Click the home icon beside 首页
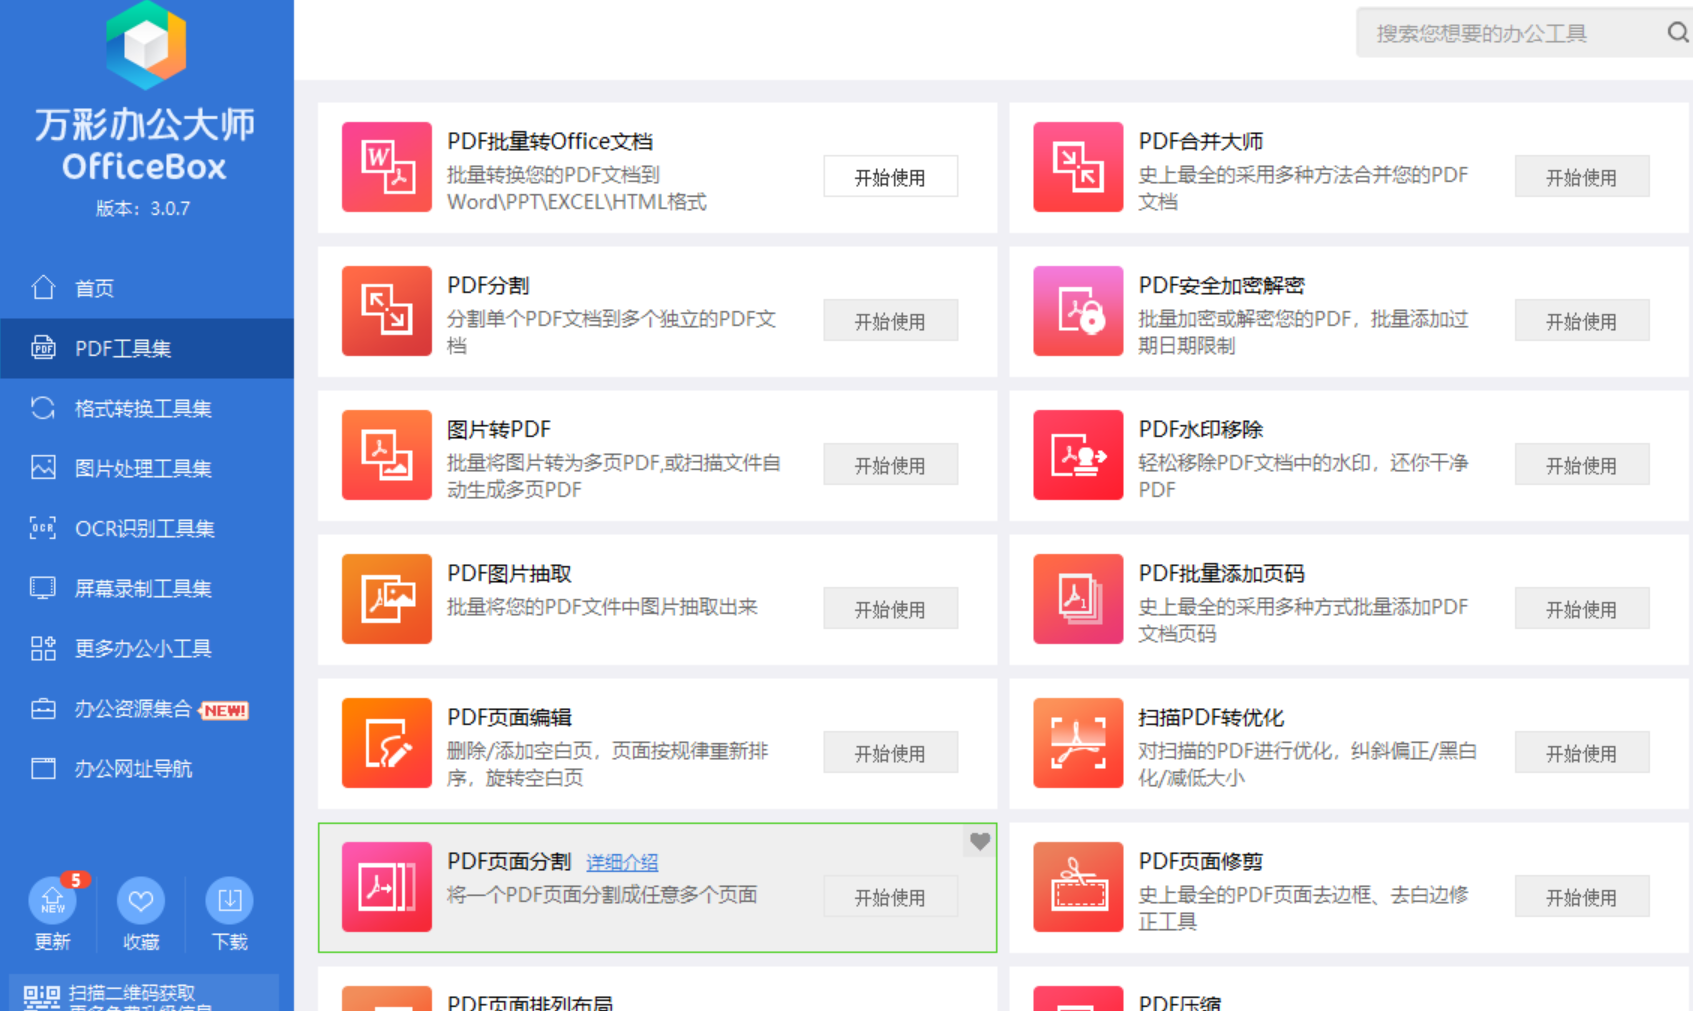Screen dimensions: 1693x1011 pos(43,287)
